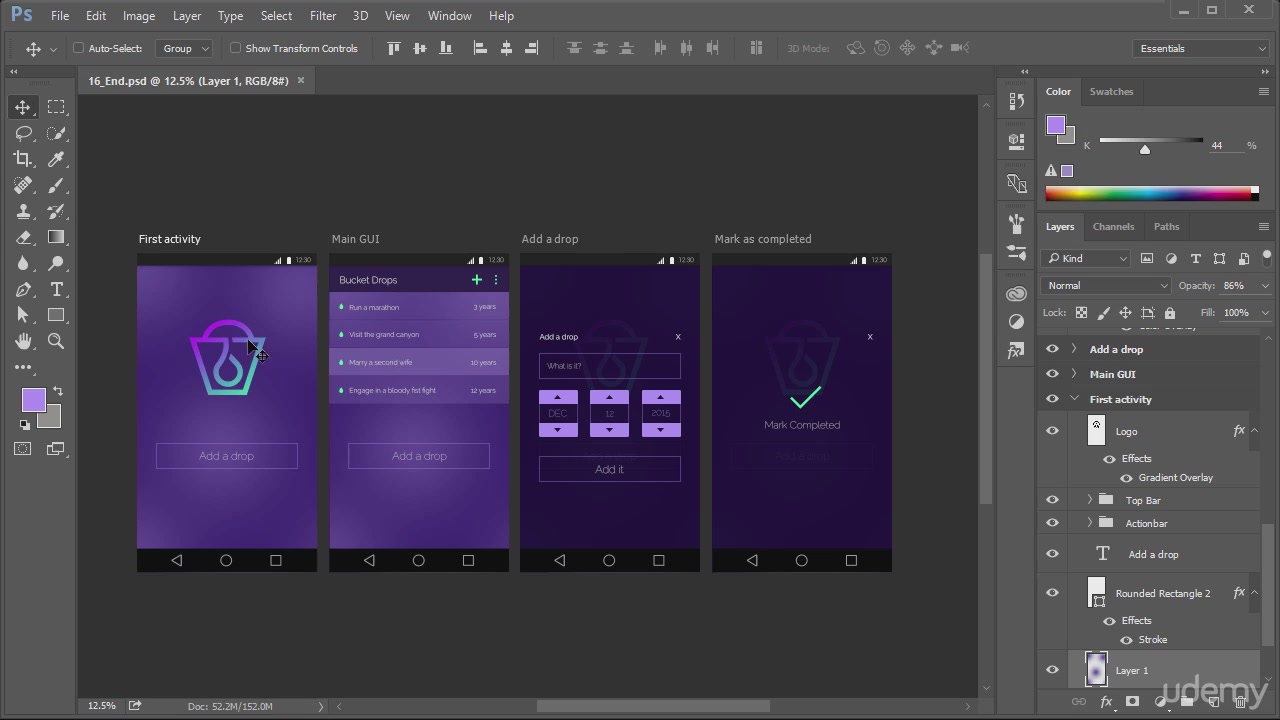Hide the Logo layer
Image resolution: width=1280 pixels, height=720 pixels.
(x=1052, y=431)
